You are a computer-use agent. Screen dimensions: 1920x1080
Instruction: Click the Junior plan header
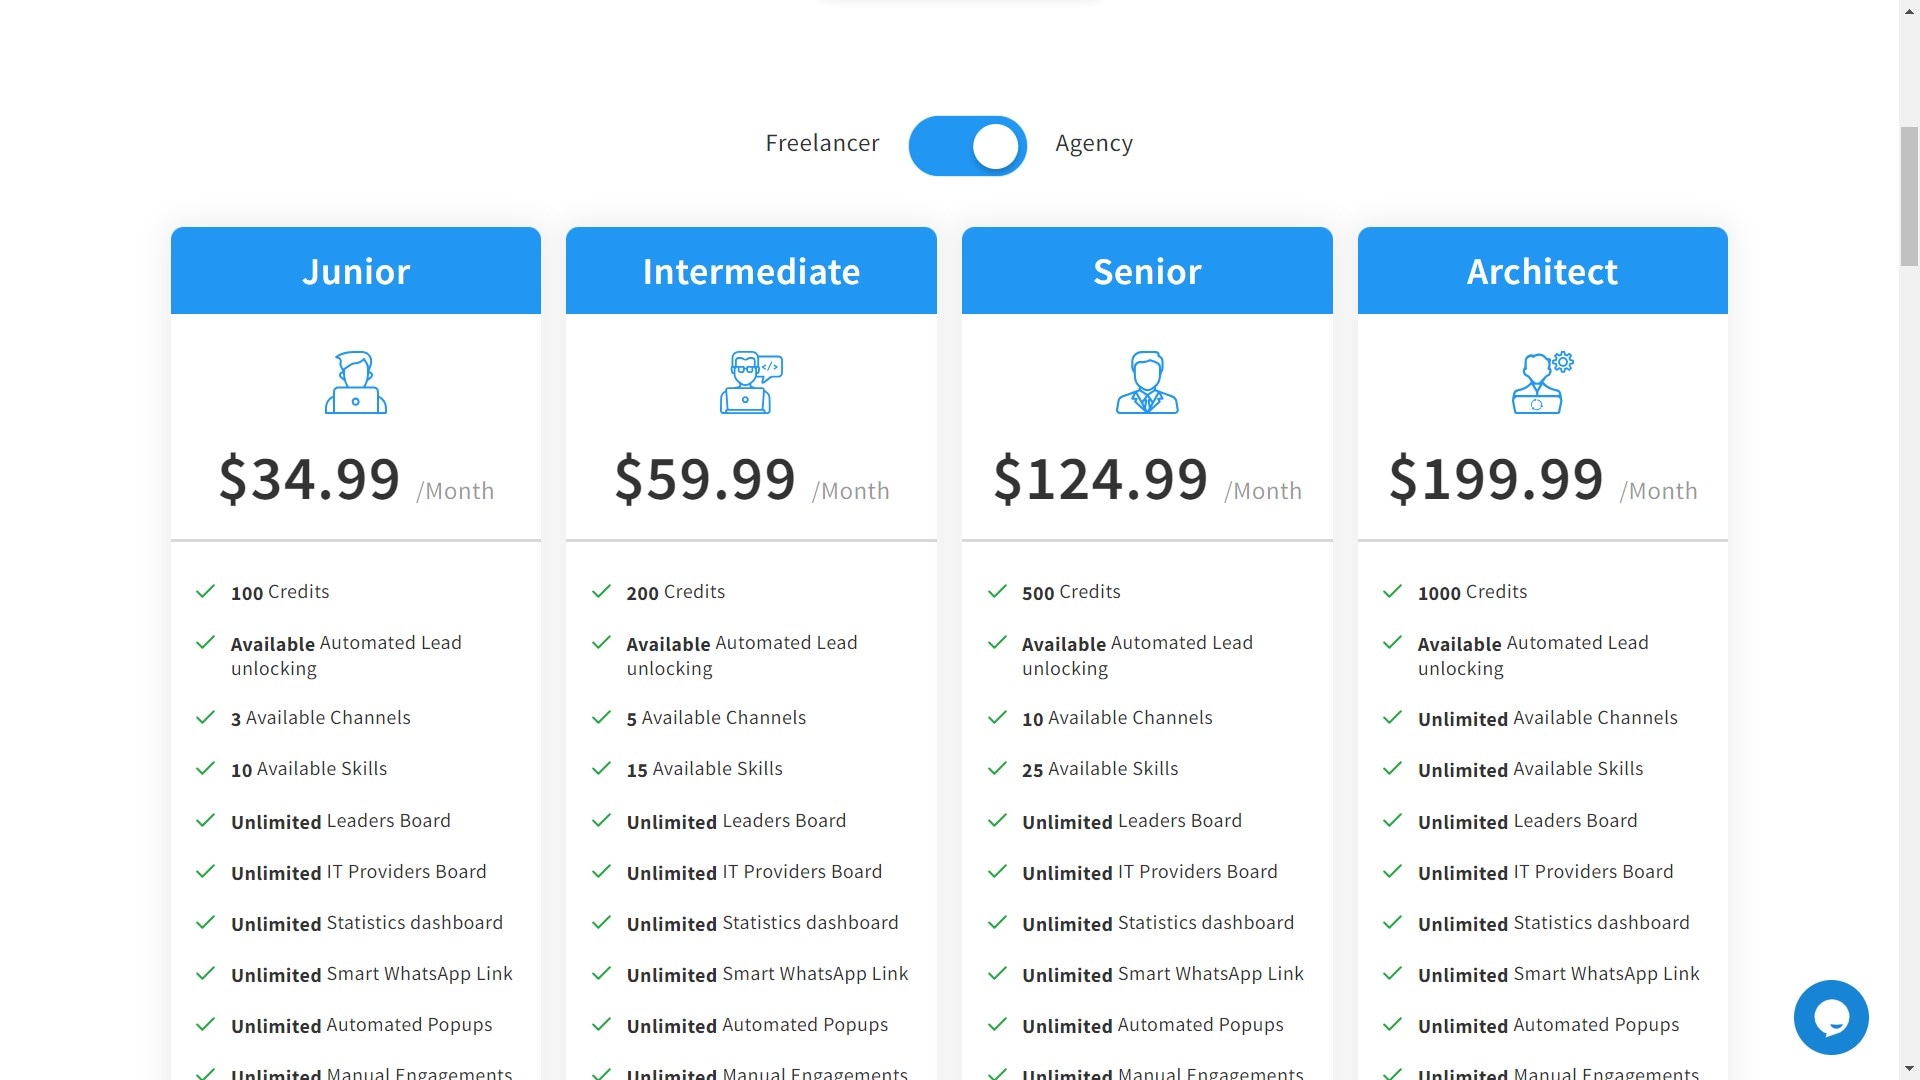click(x=356, y=271)
